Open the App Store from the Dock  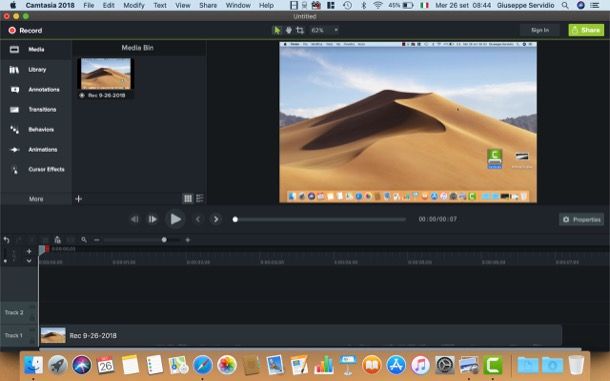tap(396, 365)
